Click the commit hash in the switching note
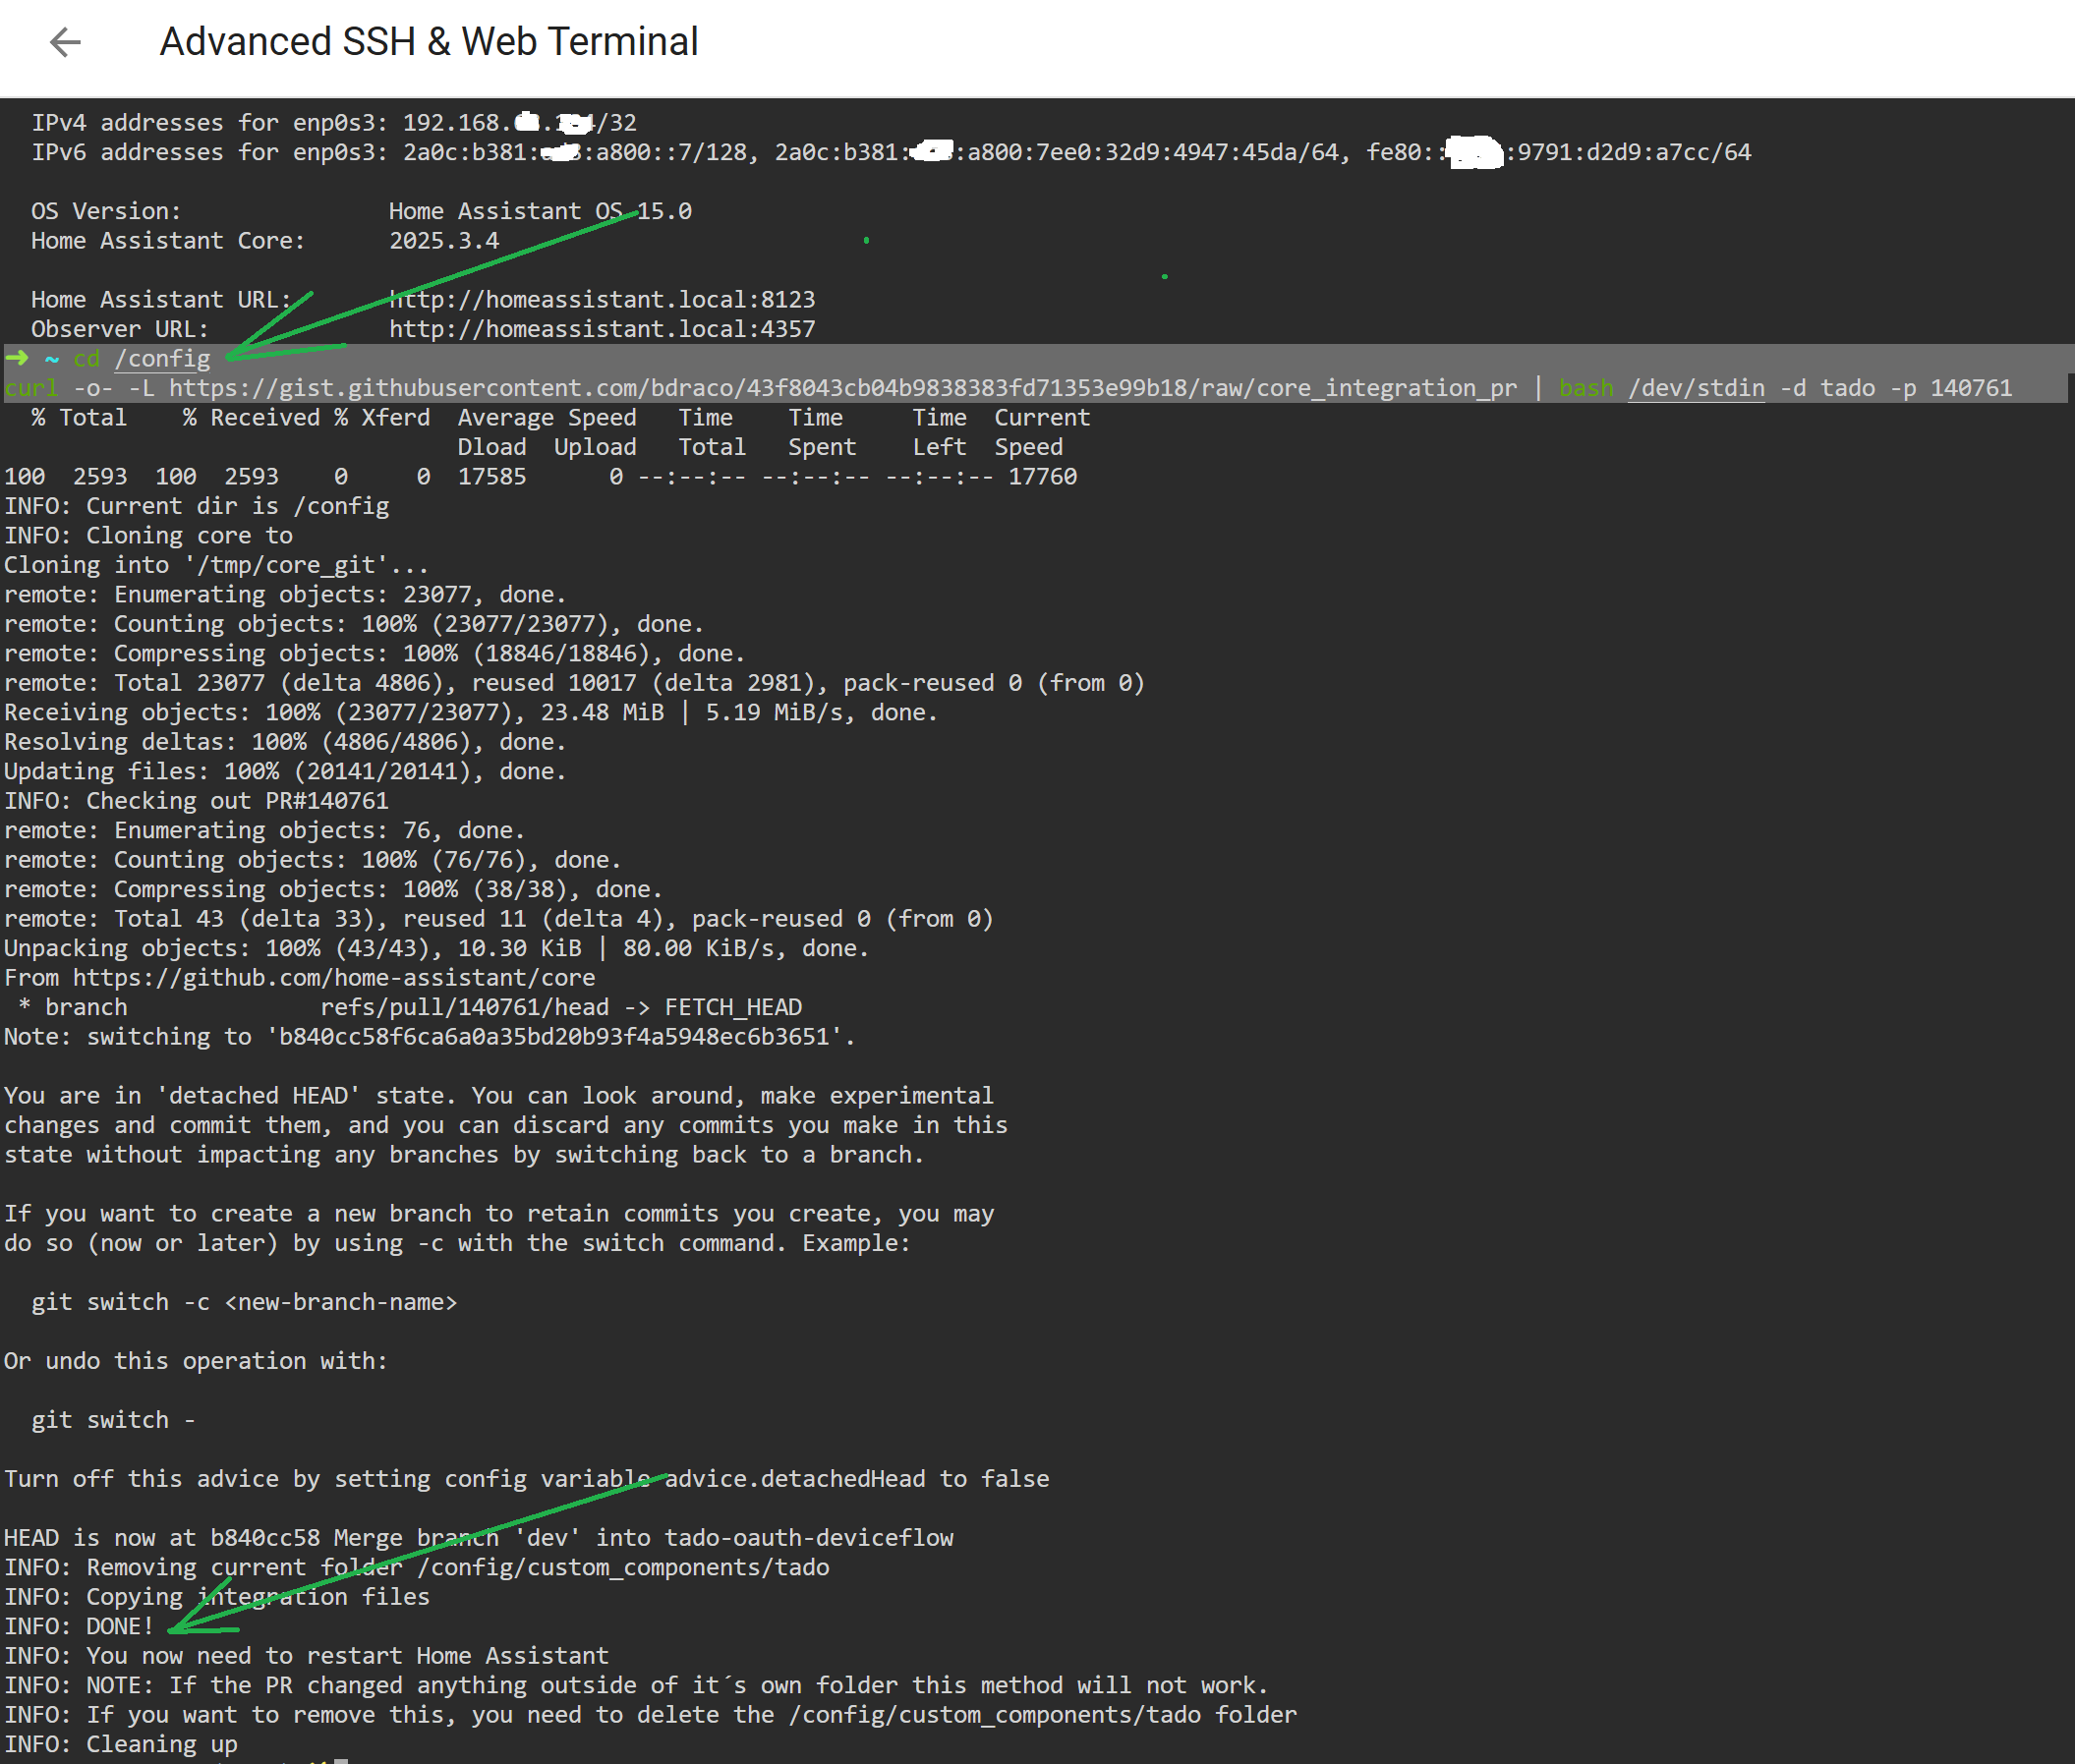 [553, 1037]
